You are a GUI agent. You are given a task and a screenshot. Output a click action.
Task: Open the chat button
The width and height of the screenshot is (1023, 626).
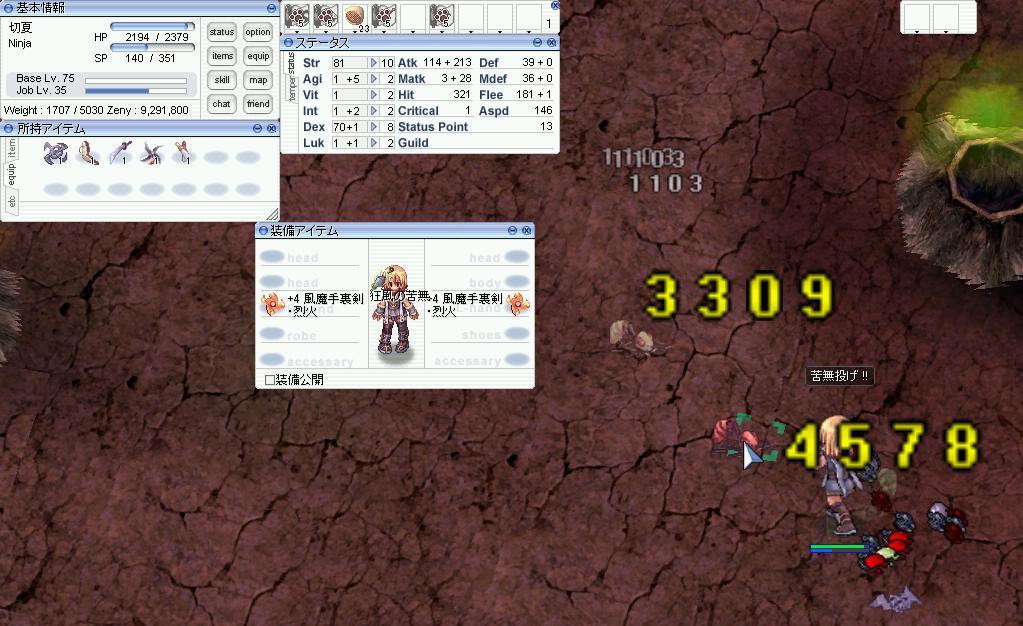[x=222, y=104]
